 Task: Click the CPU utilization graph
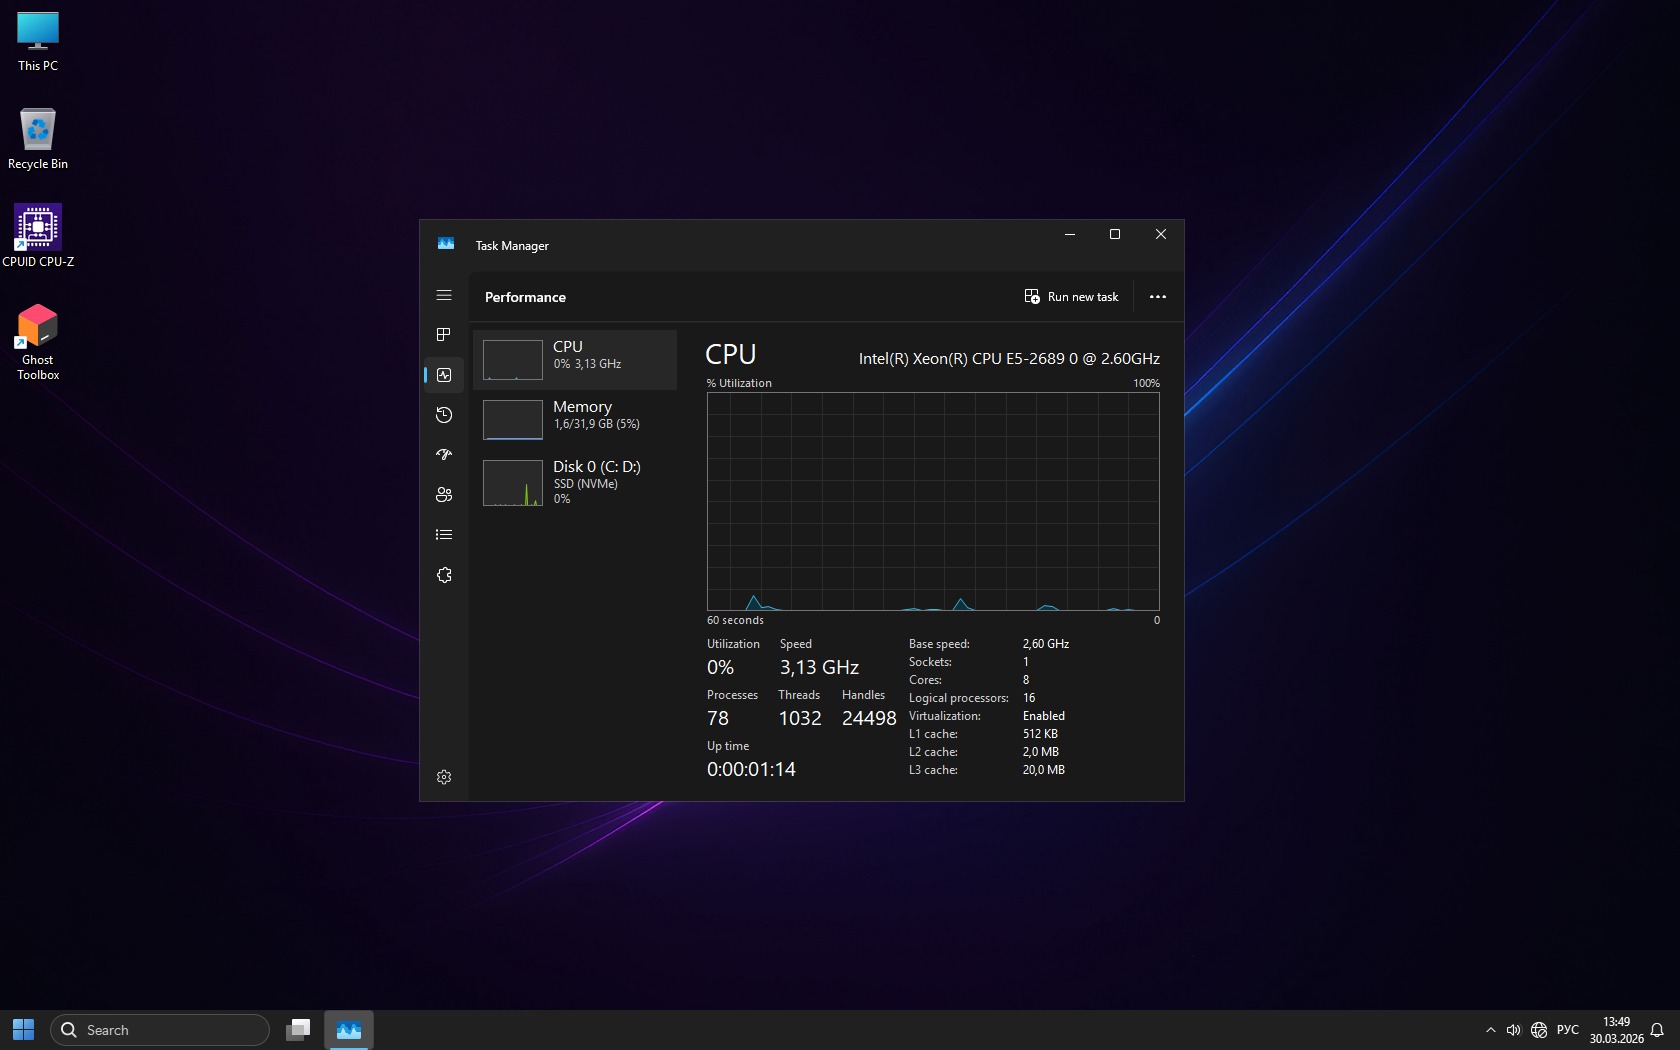pyautogui.click(x=932, y=501)
